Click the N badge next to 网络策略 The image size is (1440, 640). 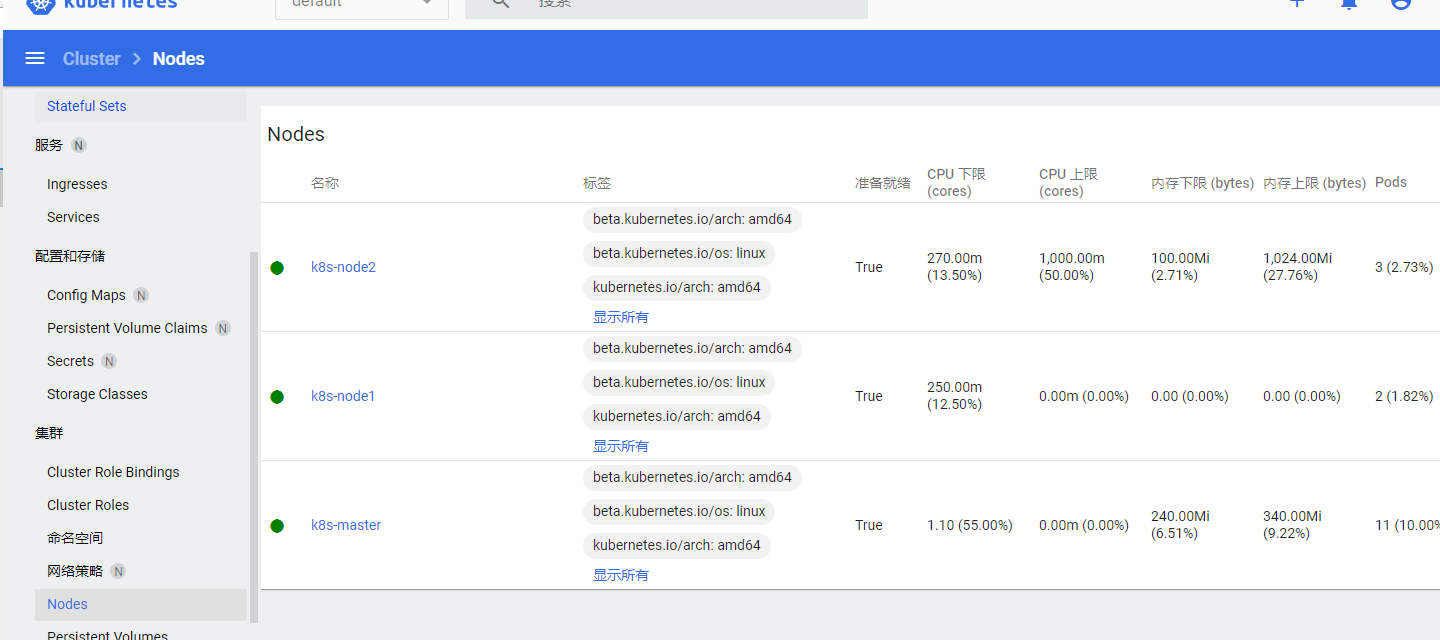[x=119, y=571]
